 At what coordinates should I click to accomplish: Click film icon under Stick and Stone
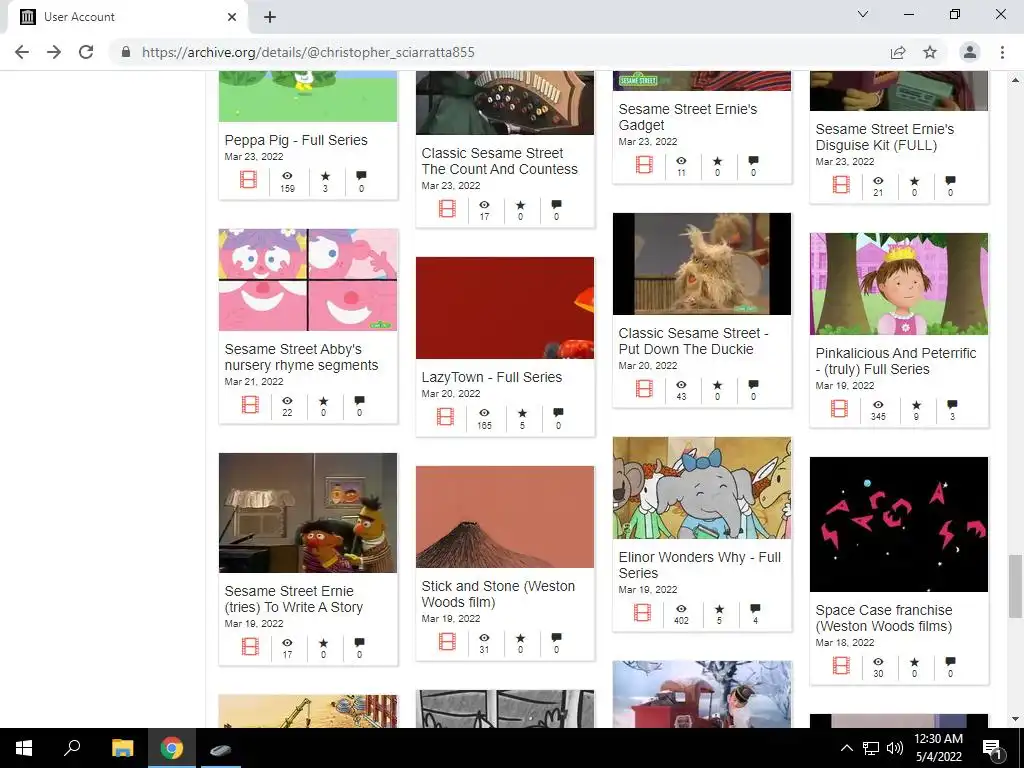point(447,641)
